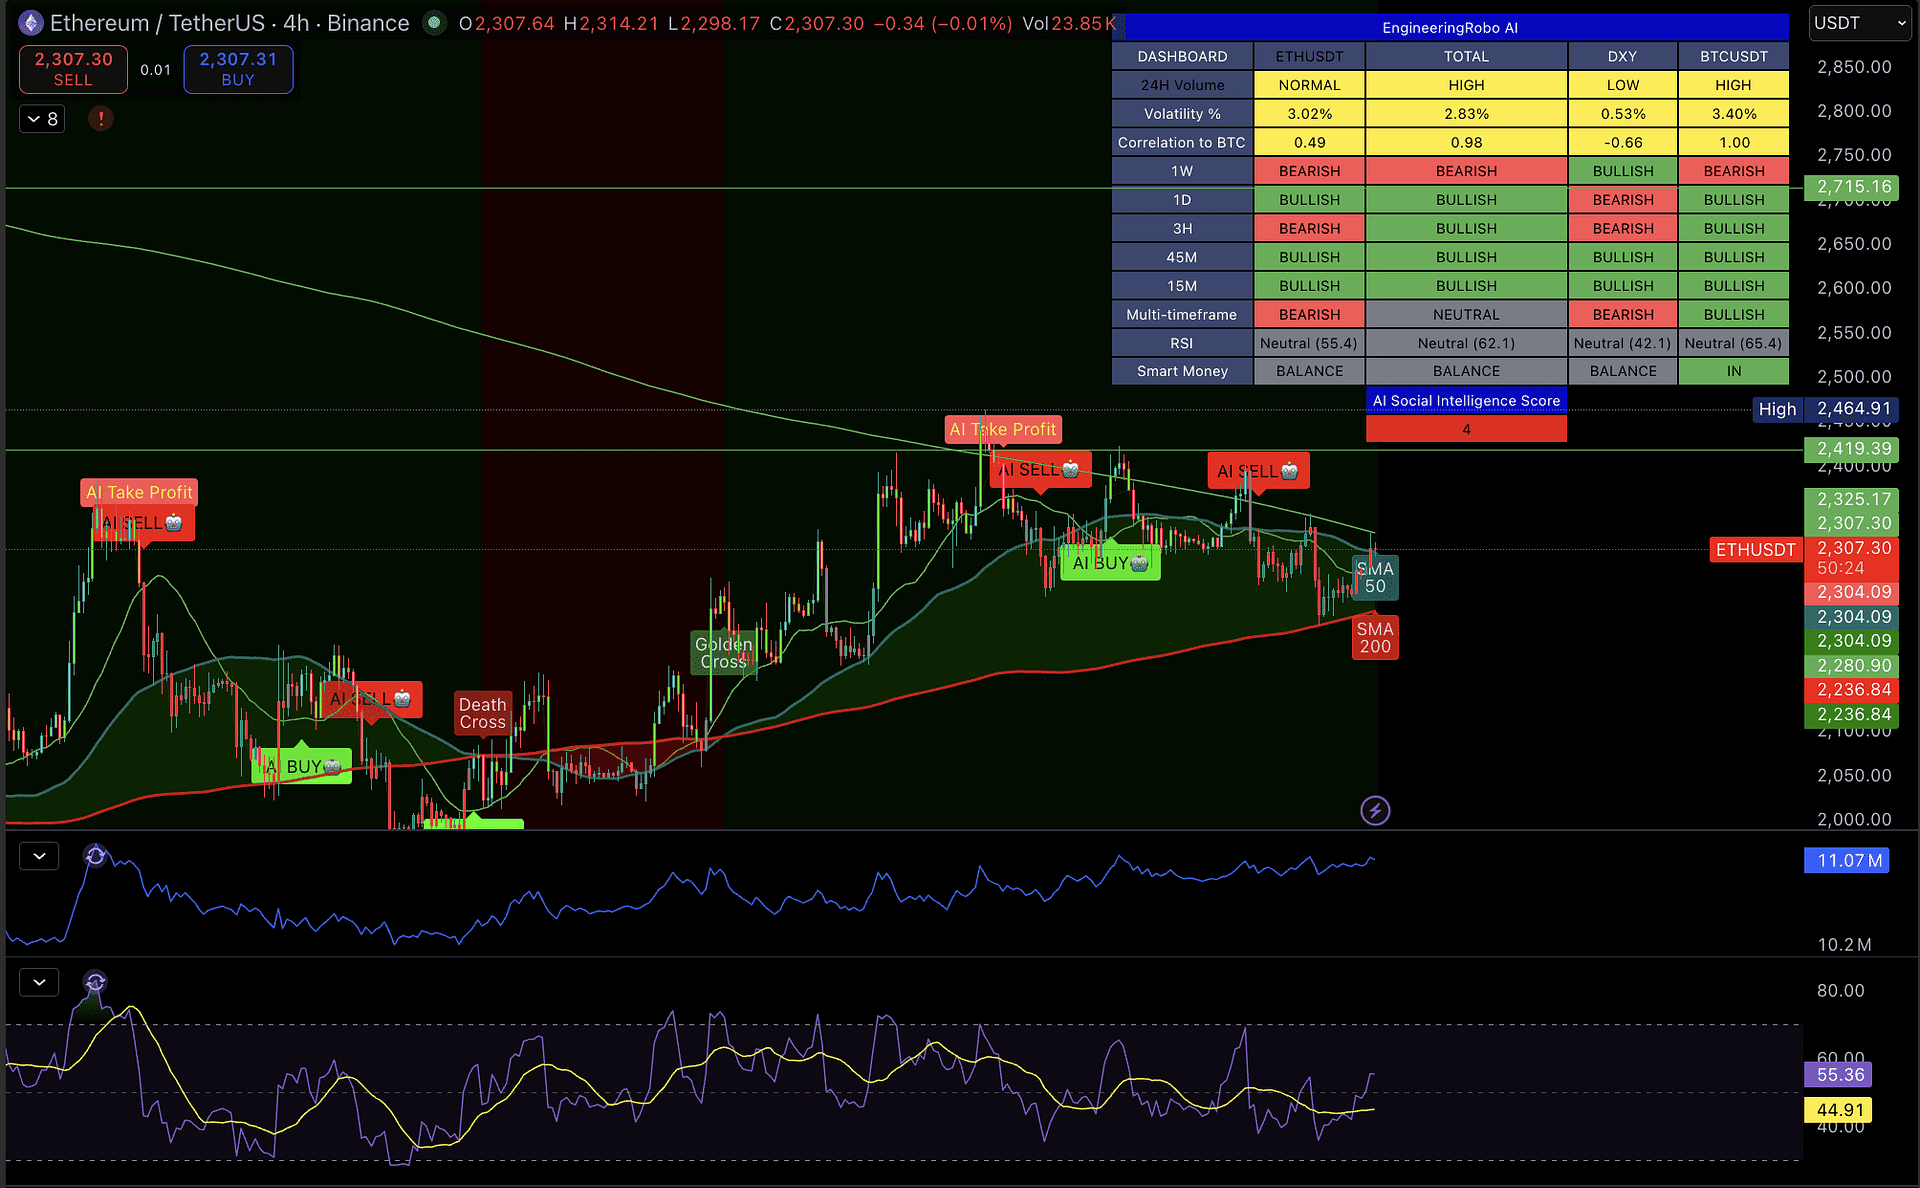Click the 55.36 RSI value label

coord(1840,1075)
